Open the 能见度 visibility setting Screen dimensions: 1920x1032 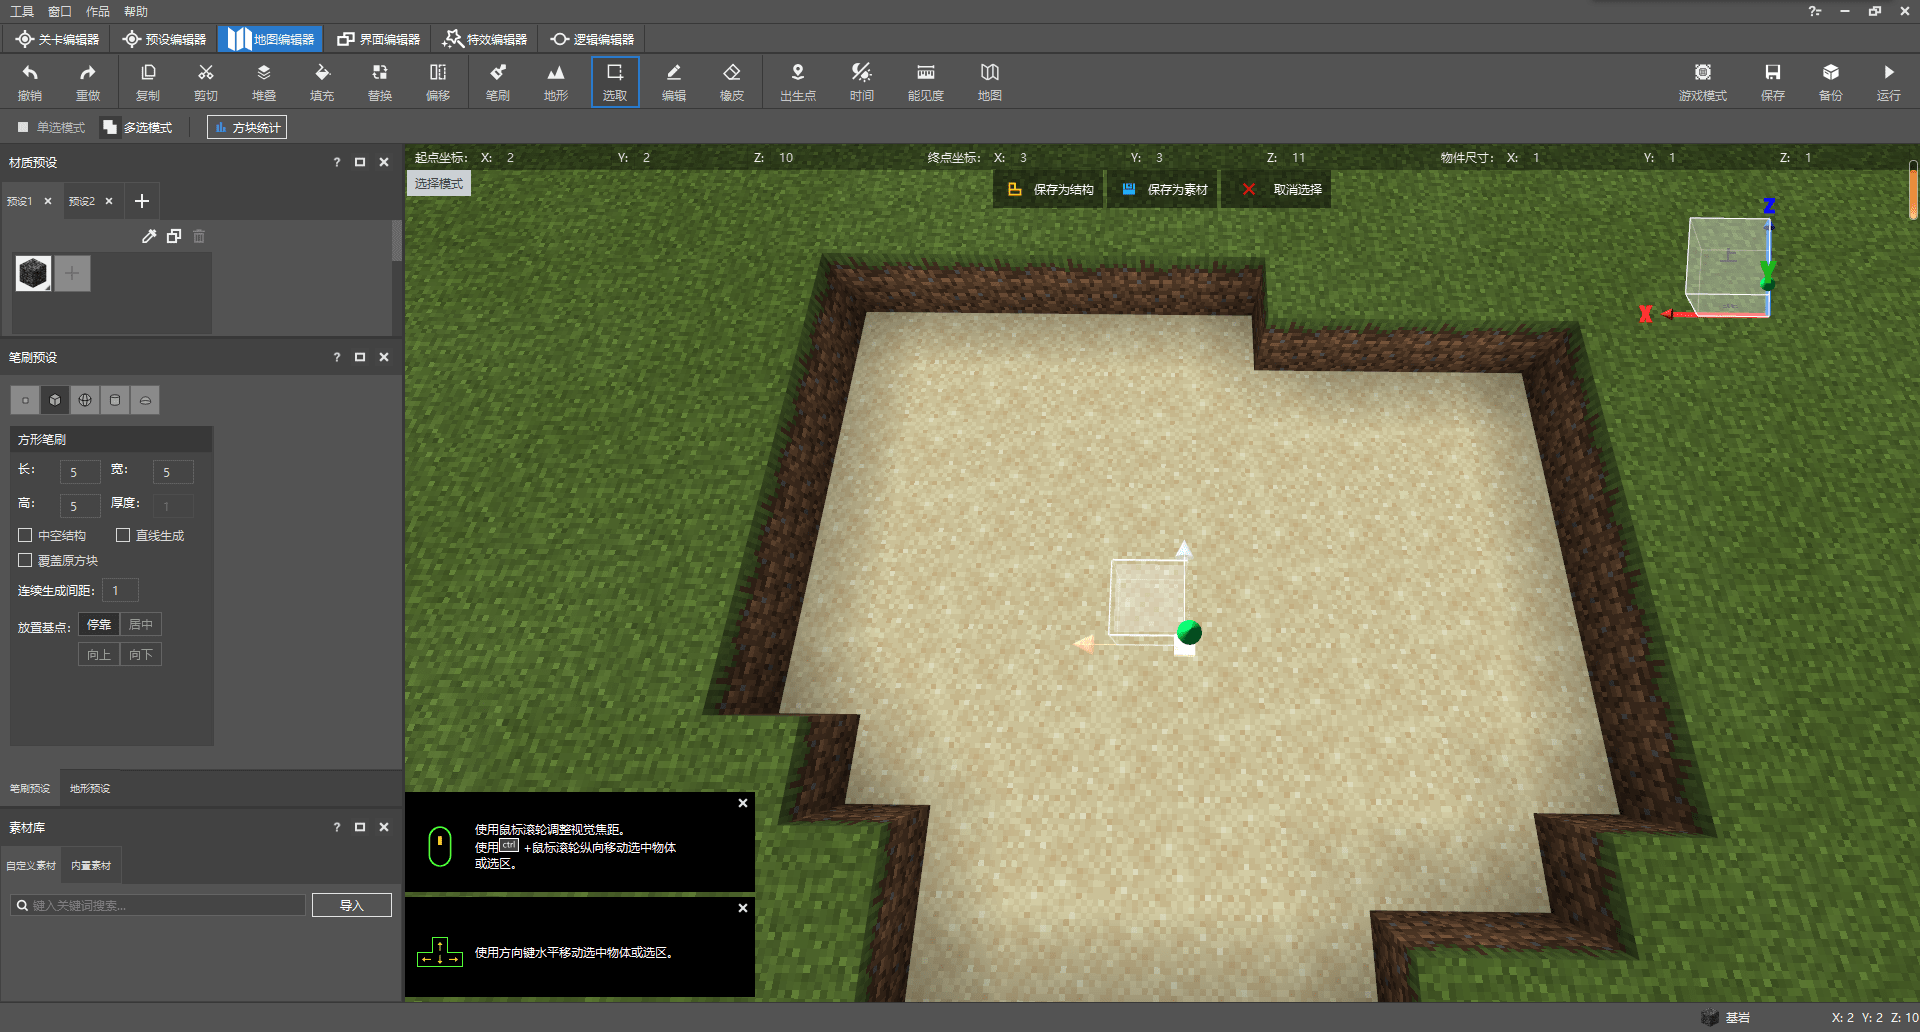tap(926, 82)
